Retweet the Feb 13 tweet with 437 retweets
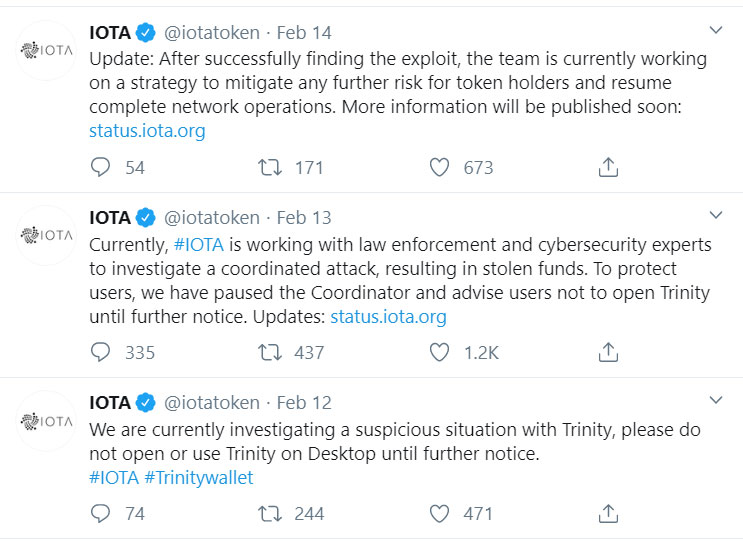 click(270, 352)
